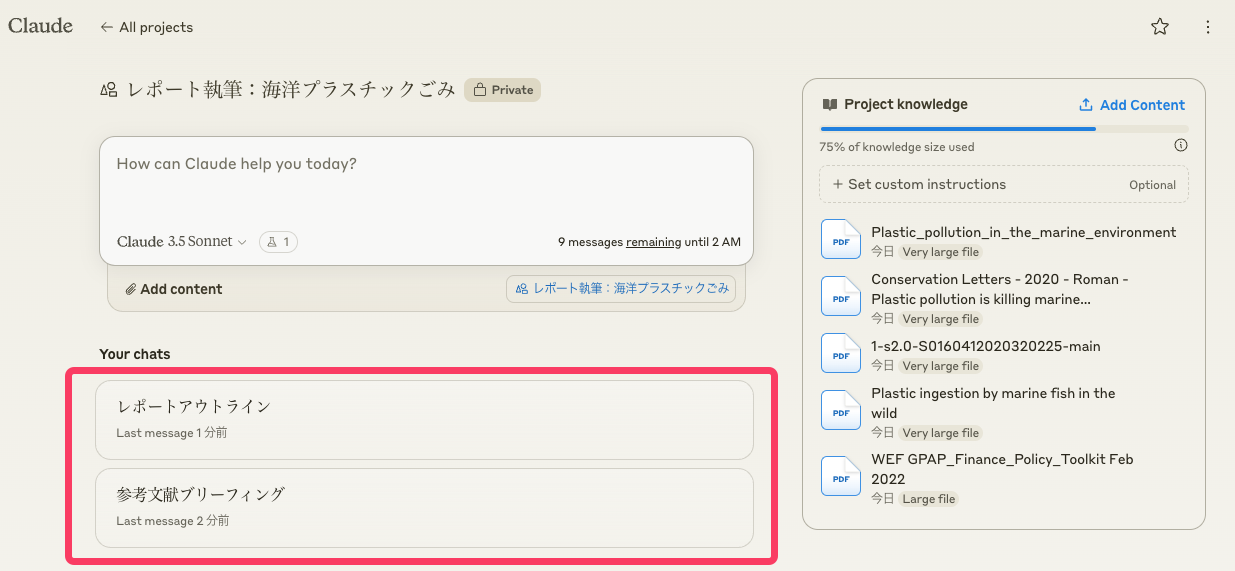Open the 参考文献ブリーフィング chat
The height and width of the screenshot is (571, 1235).
pos(424,507)
